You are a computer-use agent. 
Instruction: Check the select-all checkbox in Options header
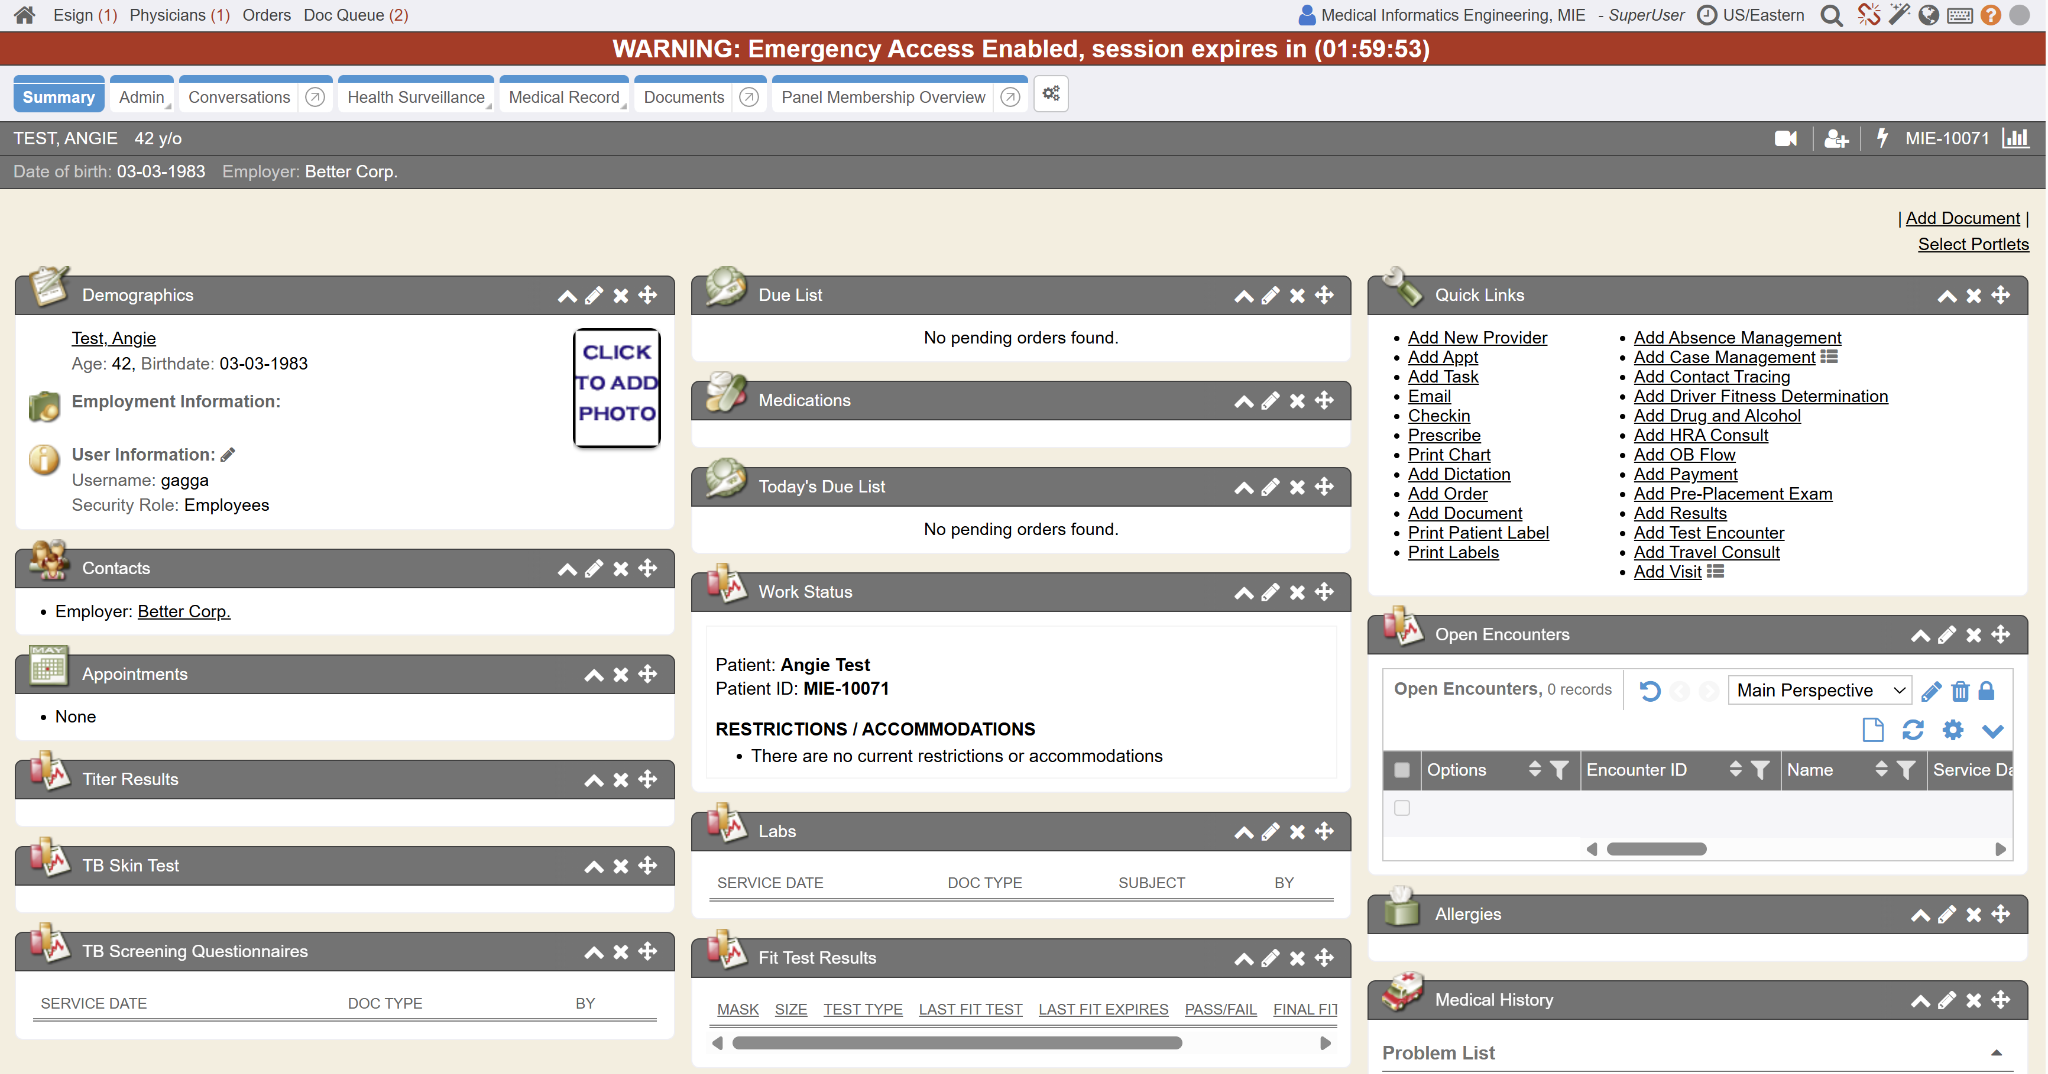click(x=1402, y=770)
